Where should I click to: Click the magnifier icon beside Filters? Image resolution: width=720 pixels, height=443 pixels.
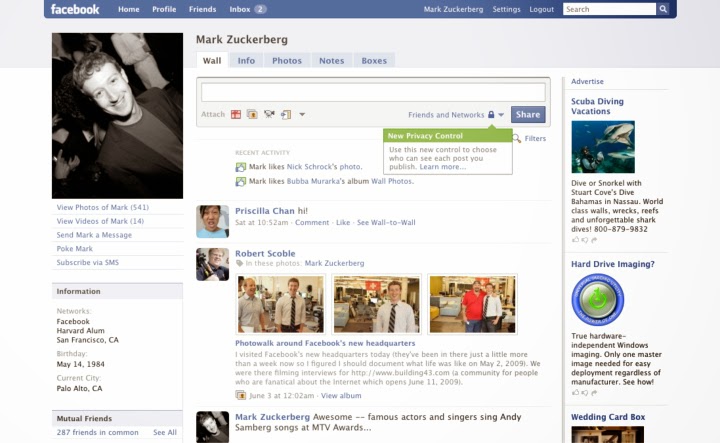pyautogui.click(x=517, y=138)
